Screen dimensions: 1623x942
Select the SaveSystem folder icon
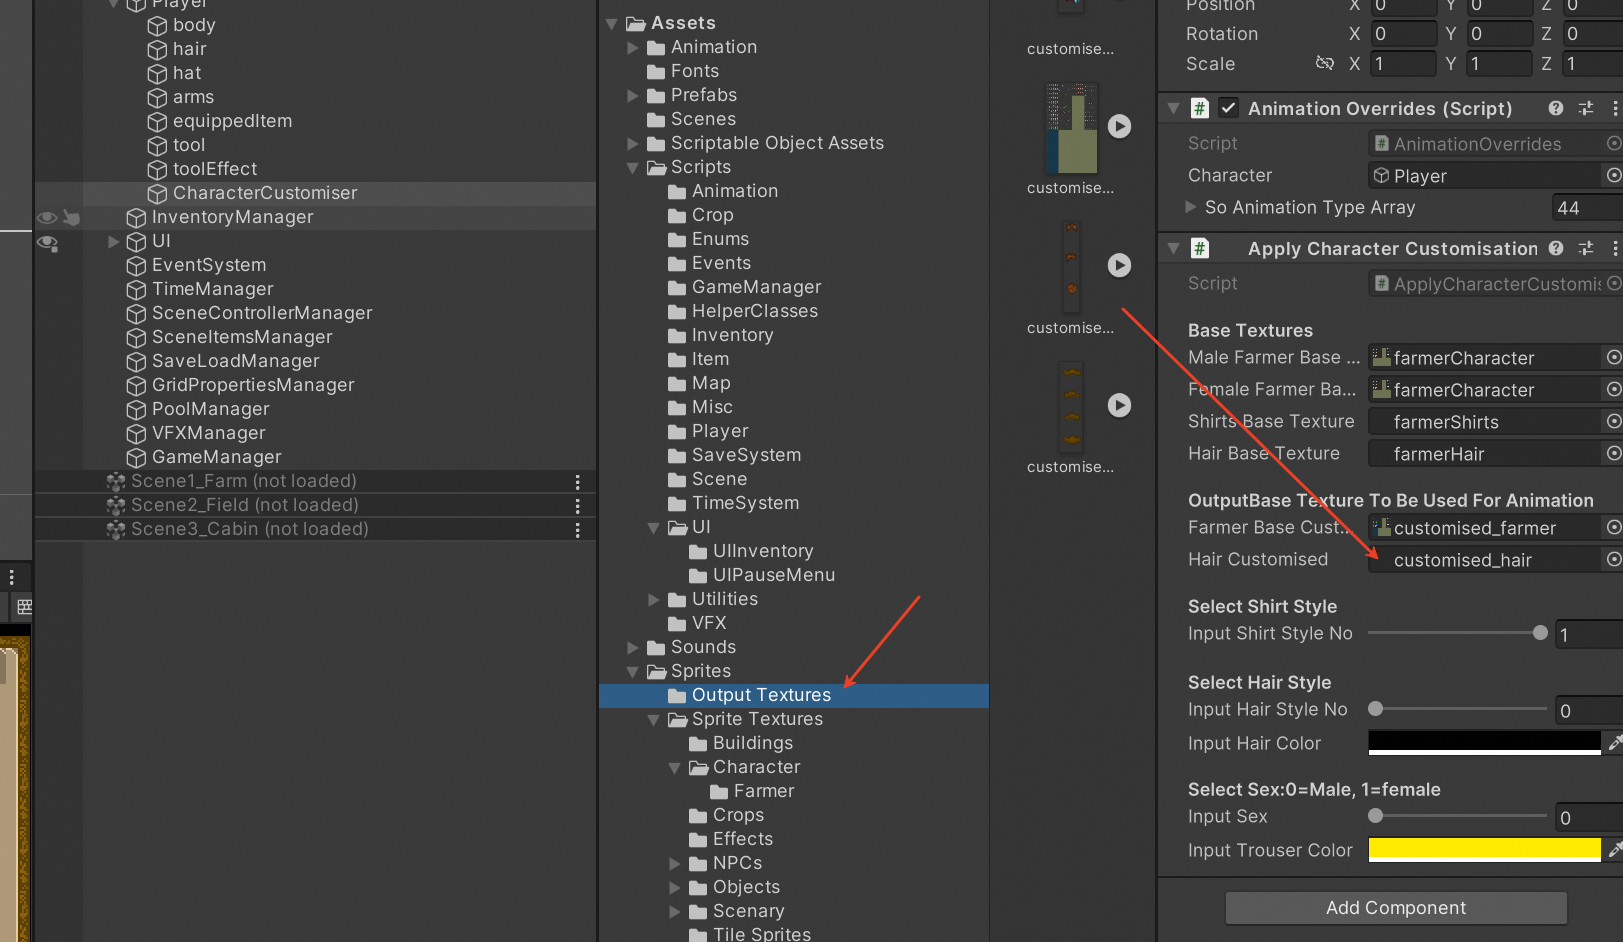(x=677, y=455)
